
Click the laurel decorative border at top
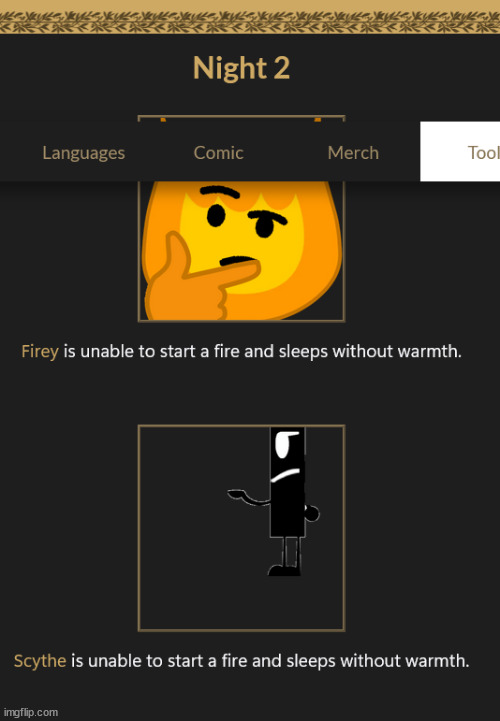pos(250,22)
